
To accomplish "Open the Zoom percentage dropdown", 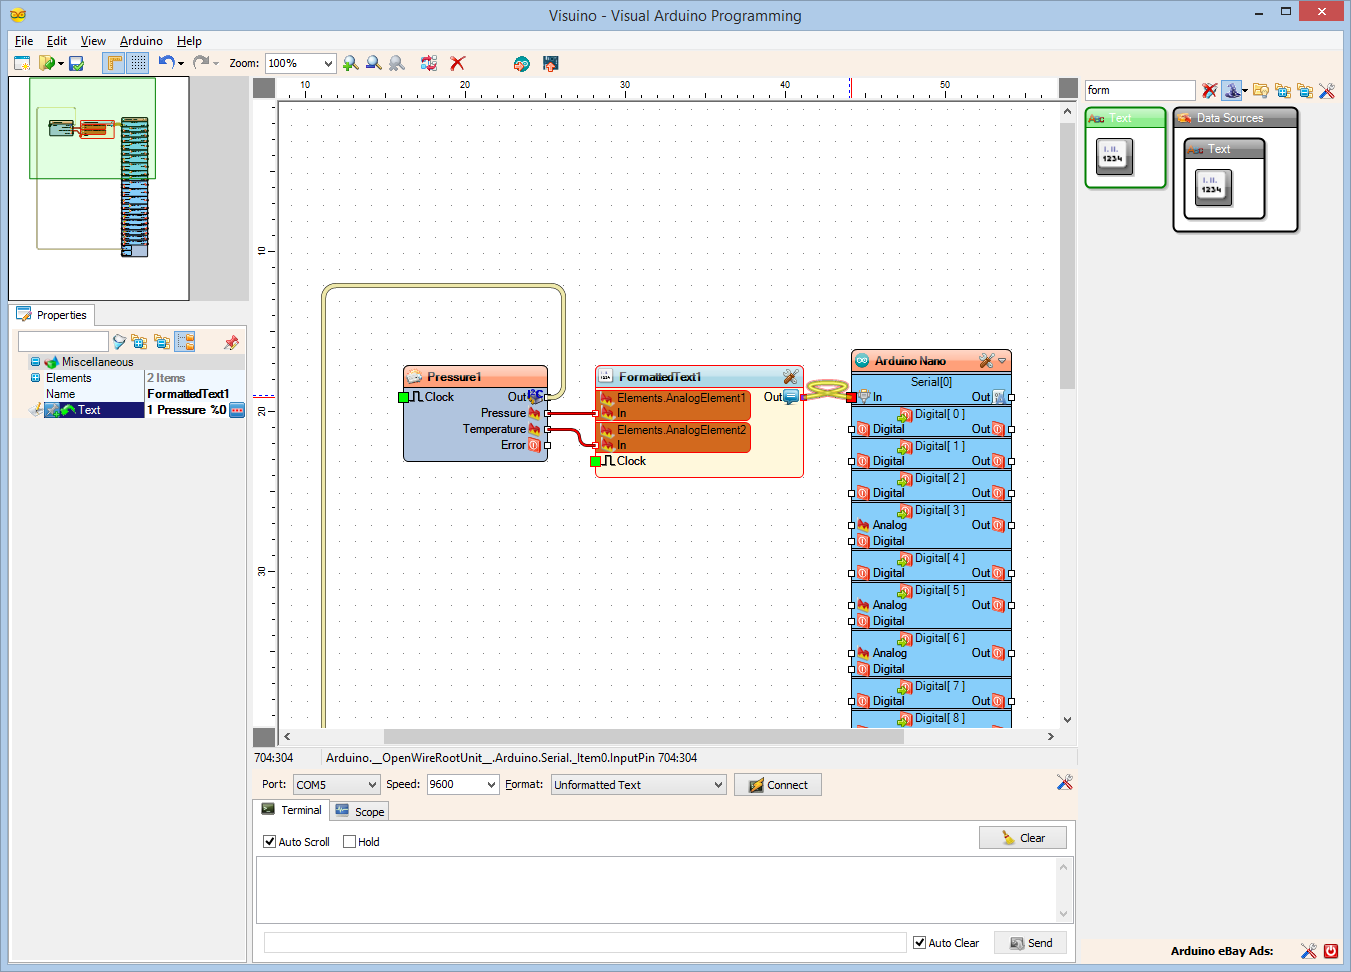I will coord(328,63).
